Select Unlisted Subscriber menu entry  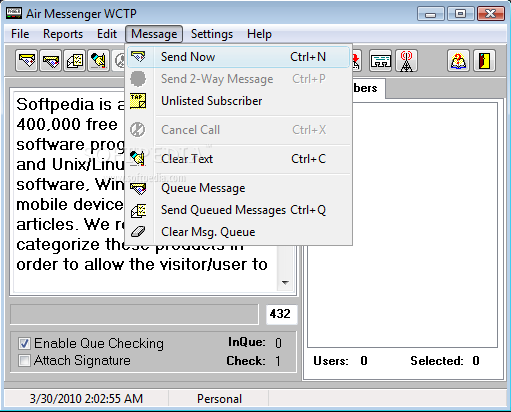click(238, 101)
